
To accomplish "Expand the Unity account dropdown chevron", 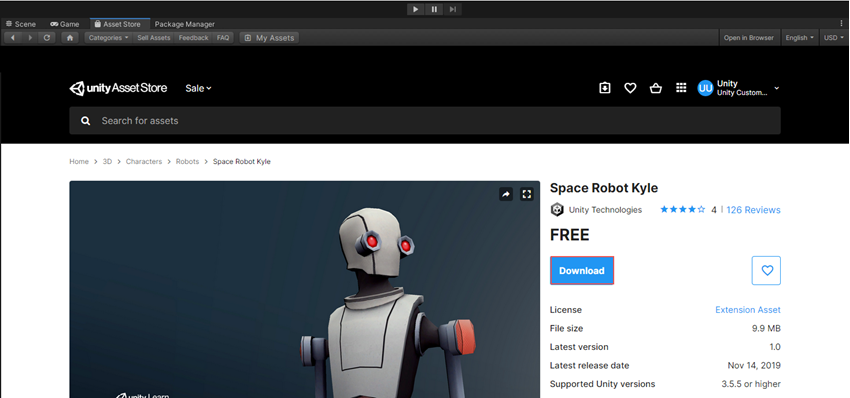I will click(x=776, y=88).
